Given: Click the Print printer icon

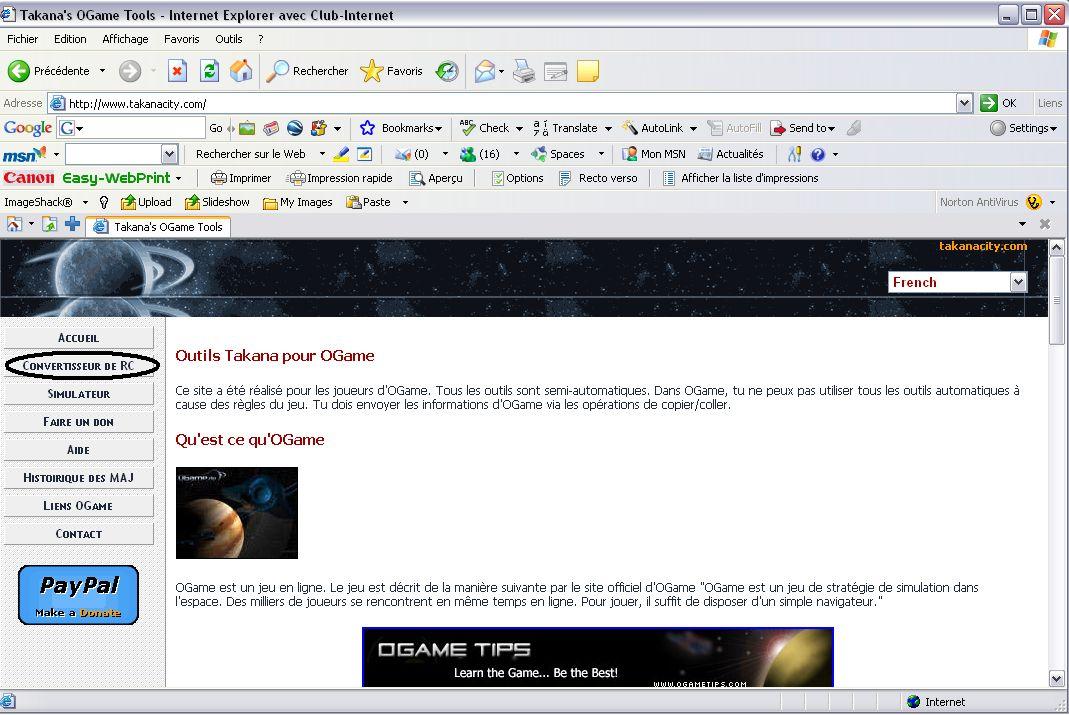Looking at the screenshot, I should tap(524, 71).
